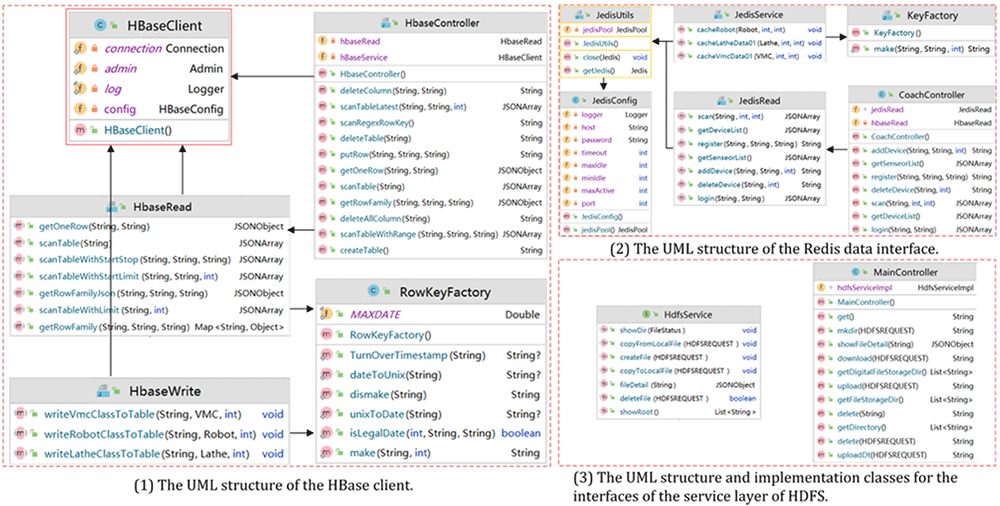This screenshot has height=506, width=1000.
Task: Select uploadDt(HDFSREQUEST) in MainController
Action: click(882, 454)
